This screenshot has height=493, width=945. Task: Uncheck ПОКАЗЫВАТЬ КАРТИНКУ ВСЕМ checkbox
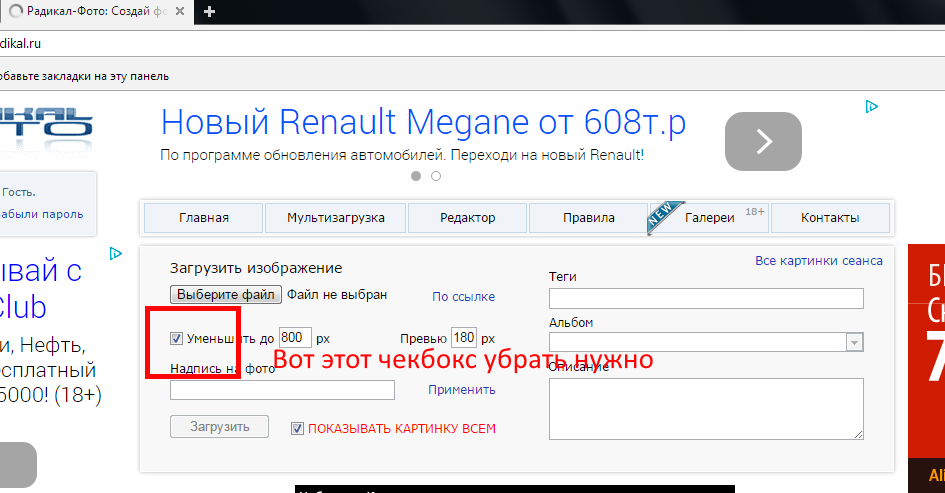297,428
